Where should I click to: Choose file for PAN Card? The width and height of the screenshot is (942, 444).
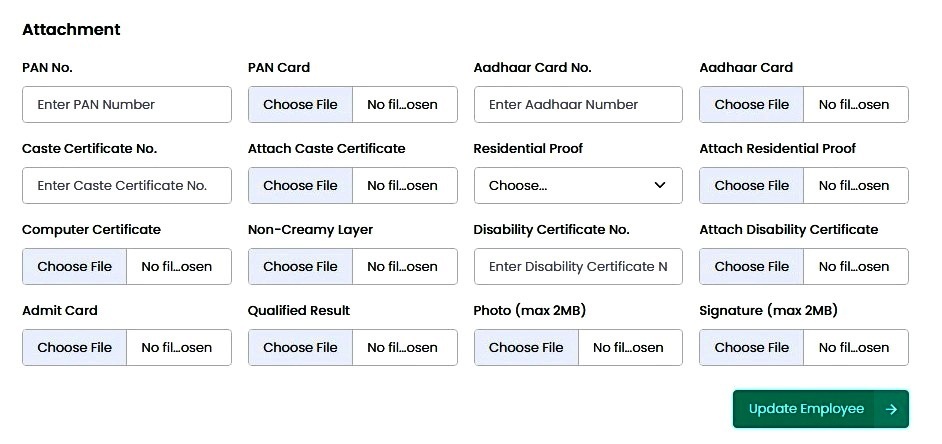pos(301,105)
